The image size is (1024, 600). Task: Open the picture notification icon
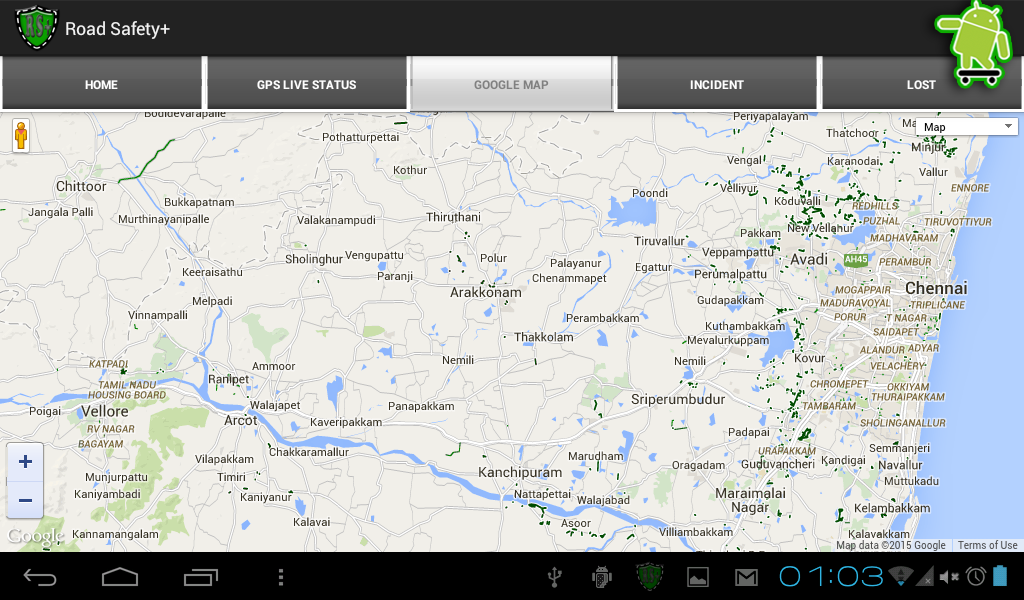click(x=697, y=577)
